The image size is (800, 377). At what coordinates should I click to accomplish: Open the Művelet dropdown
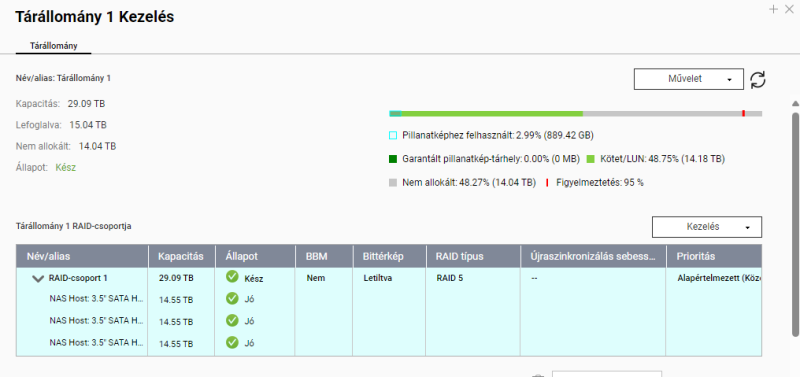coord(689,79)
